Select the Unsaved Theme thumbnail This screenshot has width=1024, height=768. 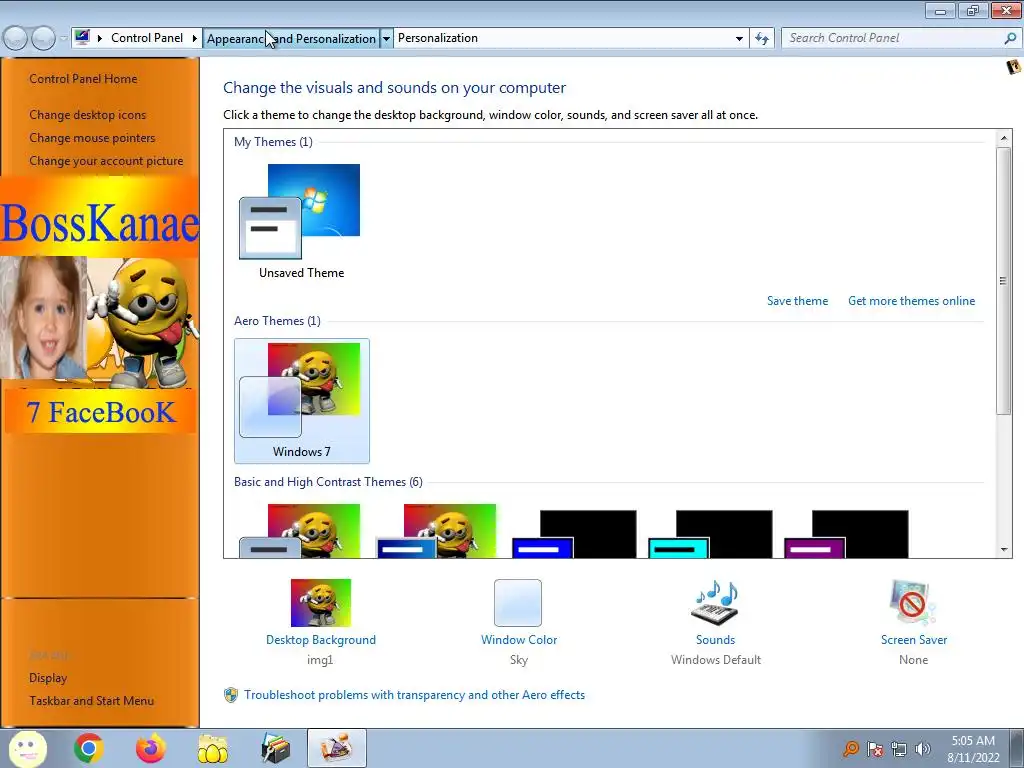[x=301, y=221]
